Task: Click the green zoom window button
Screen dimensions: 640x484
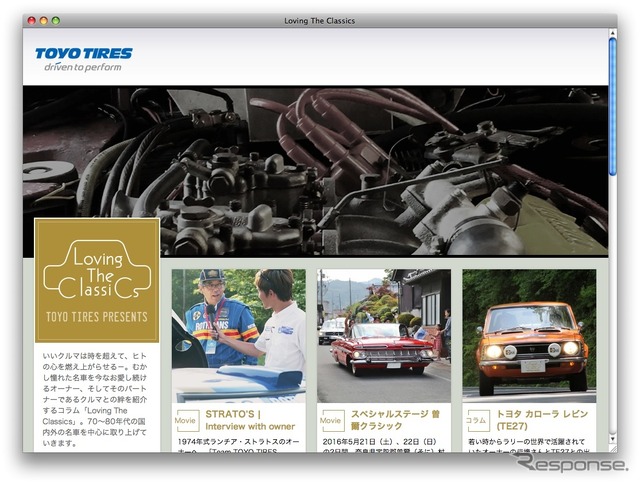Action: pos(56,20)
